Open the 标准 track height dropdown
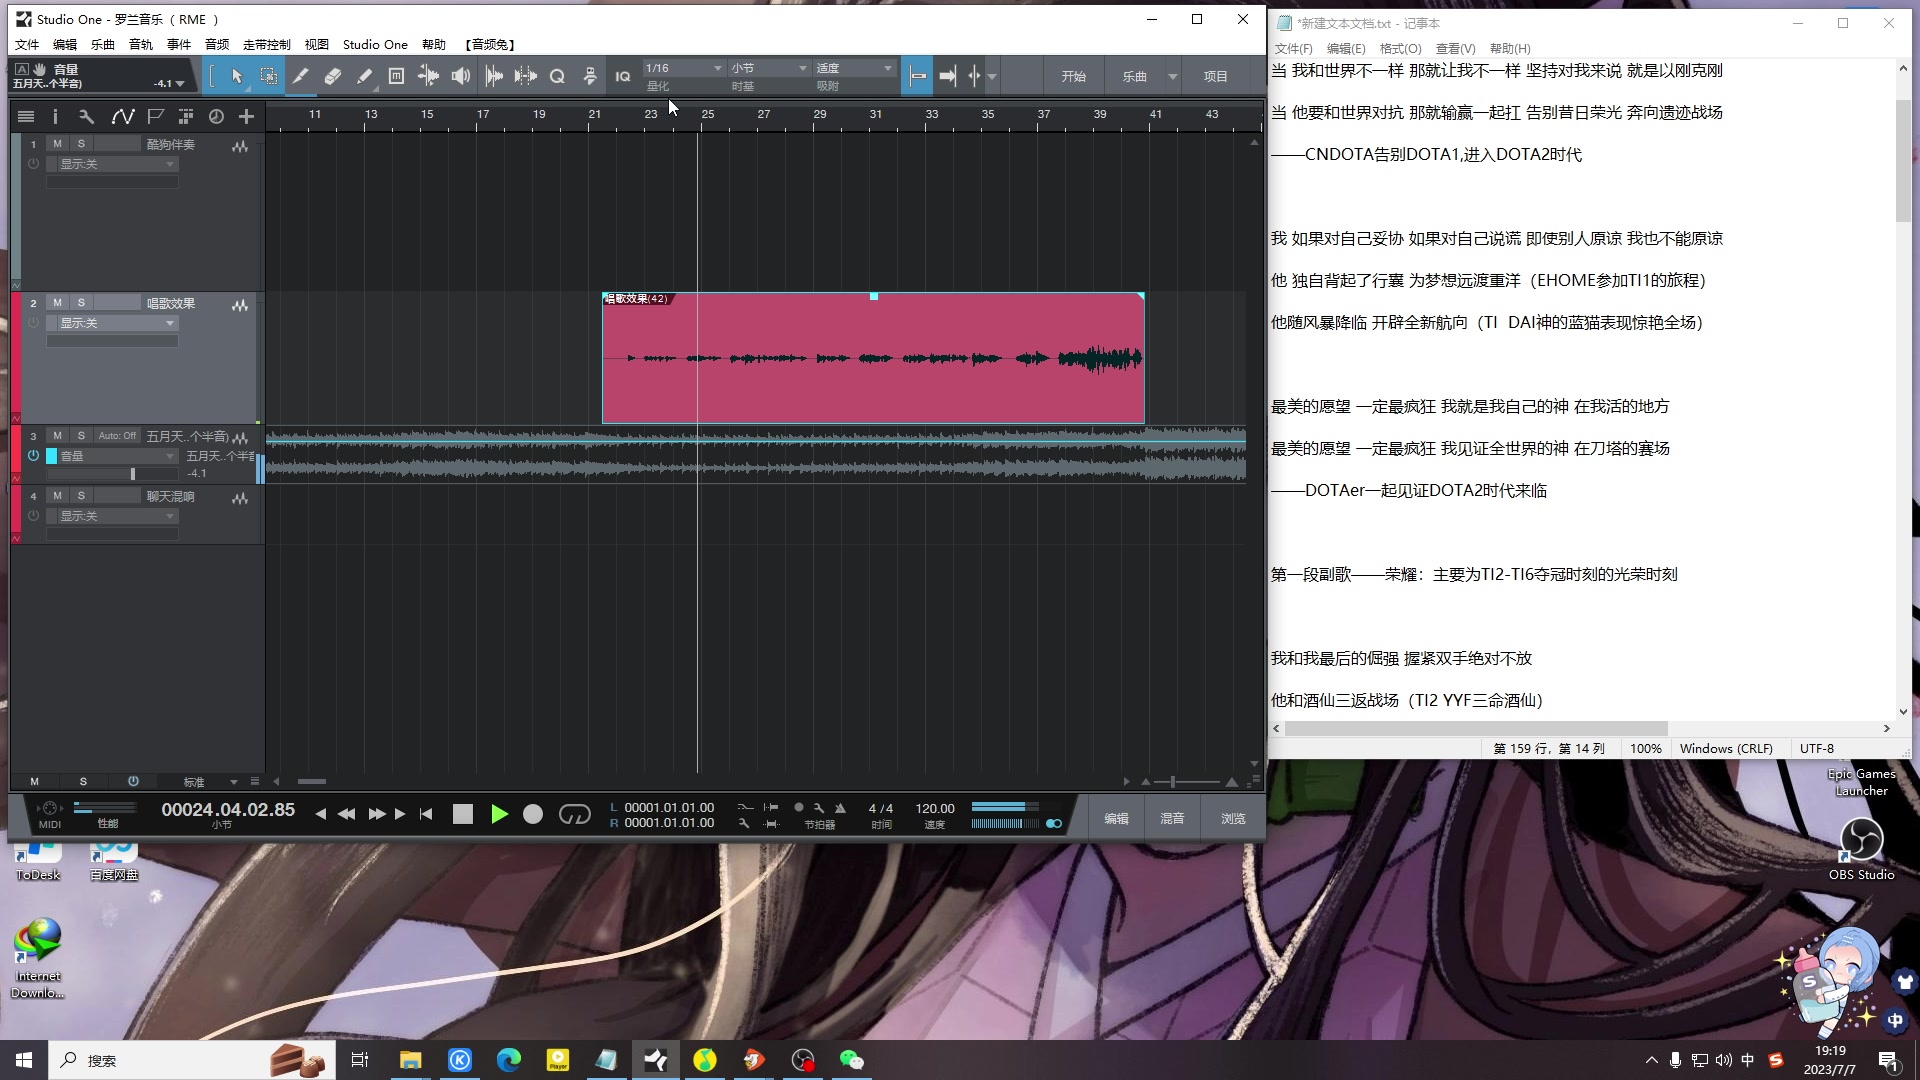The width and height of the screenshot is (1920, 1080). pyautogui.click(x=210, y=782)
